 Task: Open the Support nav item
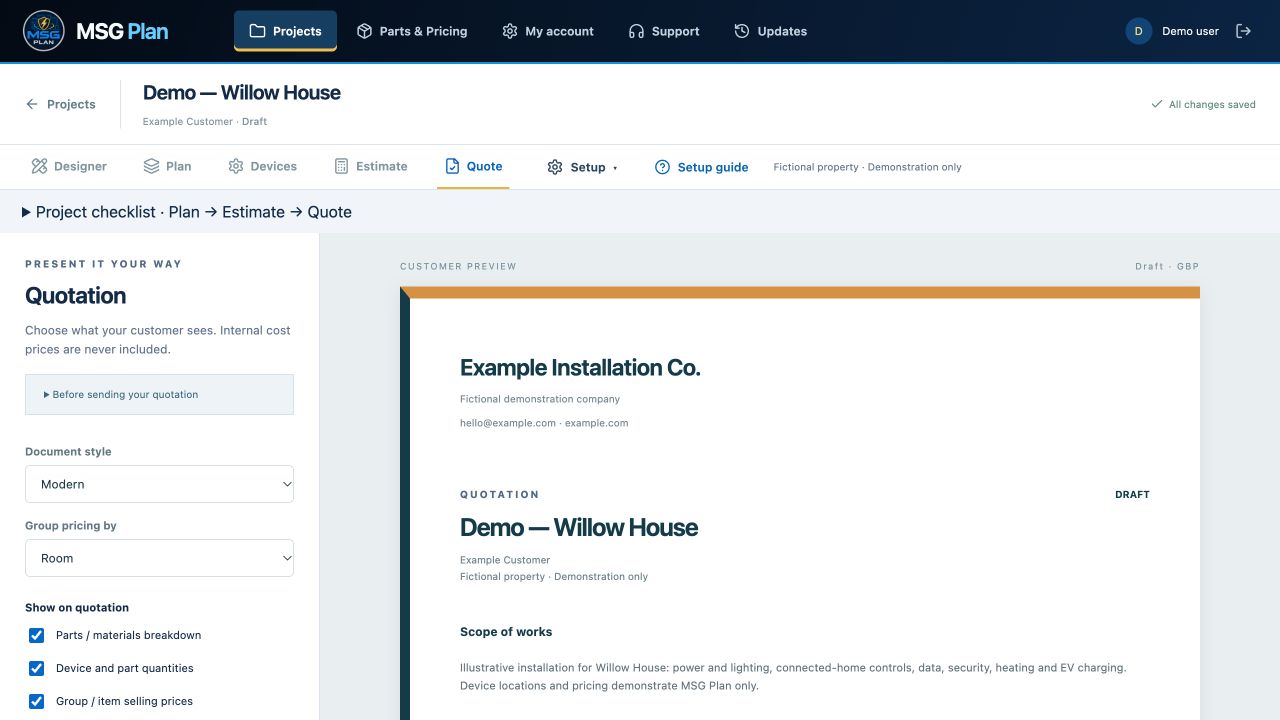pyautogui.click(x=664, y=31)
